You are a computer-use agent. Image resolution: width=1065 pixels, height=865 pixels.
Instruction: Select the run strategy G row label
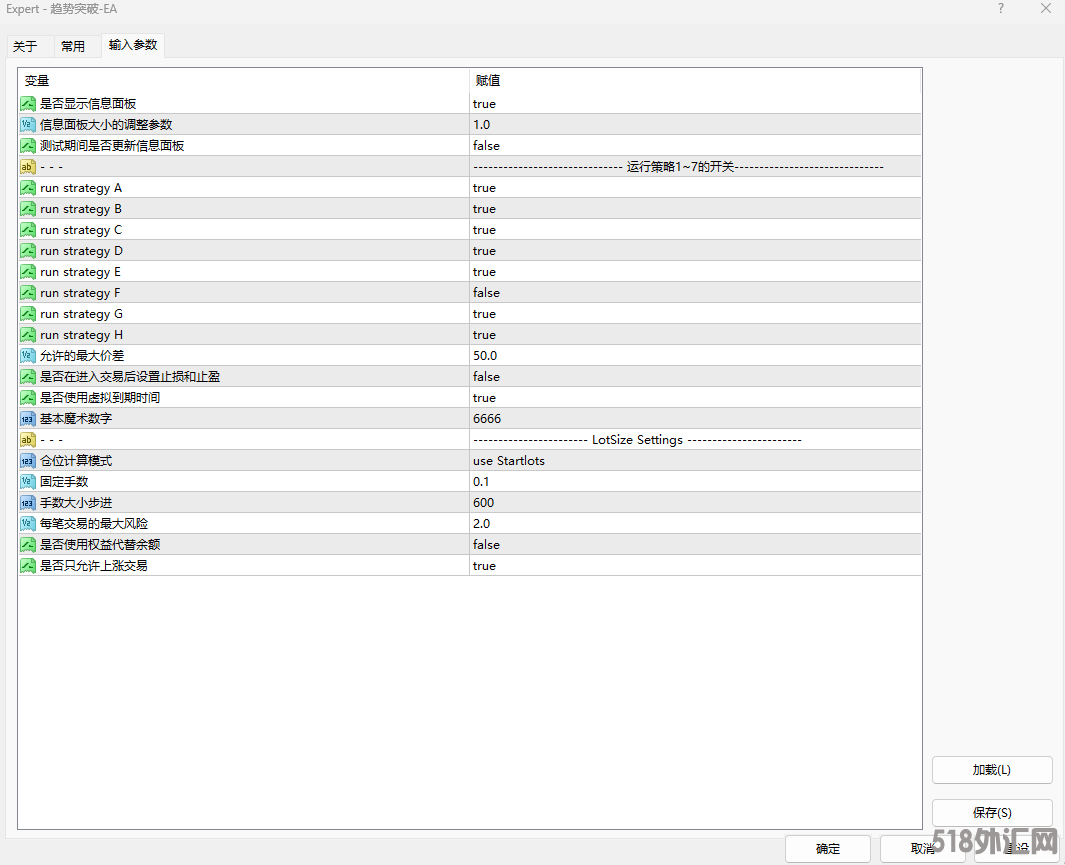[82, 314]
